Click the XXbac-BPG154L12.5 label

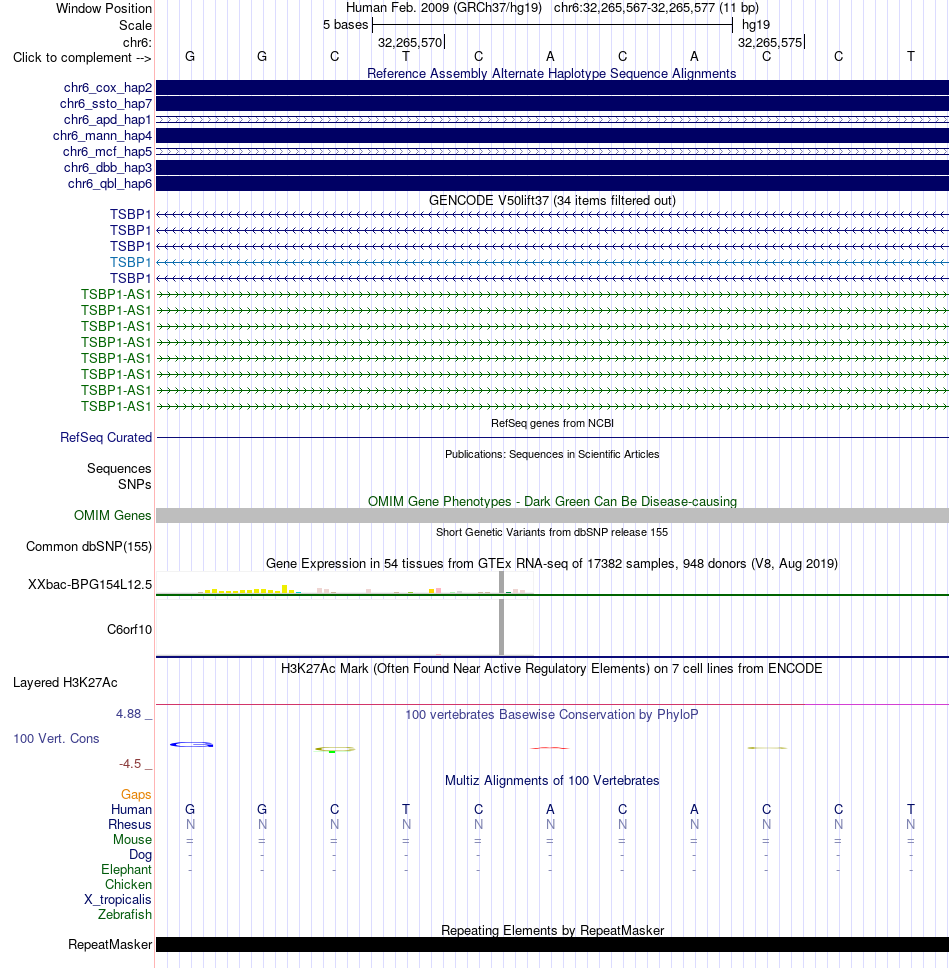point(90,584)
